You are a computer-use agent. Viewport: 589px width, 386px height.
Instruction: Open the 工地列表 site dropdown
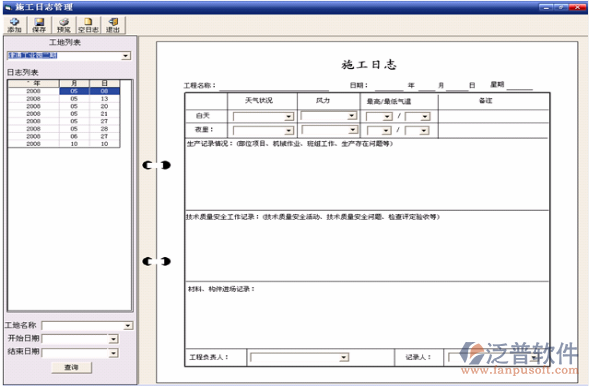[x=126, y=56]
